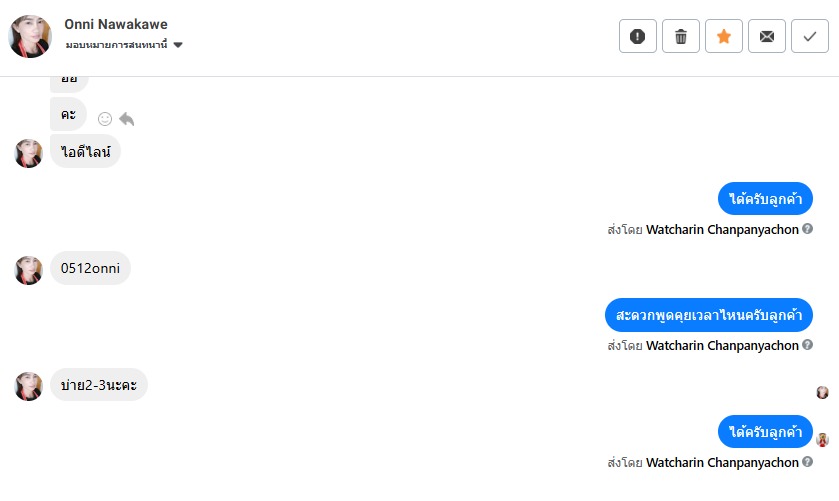839x501 pixels.
Task: Delete conversation using the trash icon
Action: coord(681,36)
